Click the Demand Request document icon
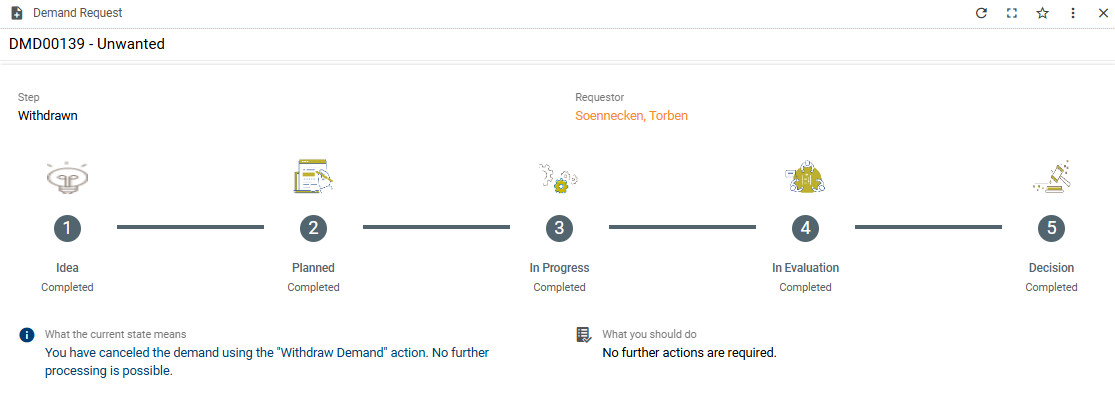1115x394 pixels. [x=17, y=13]
